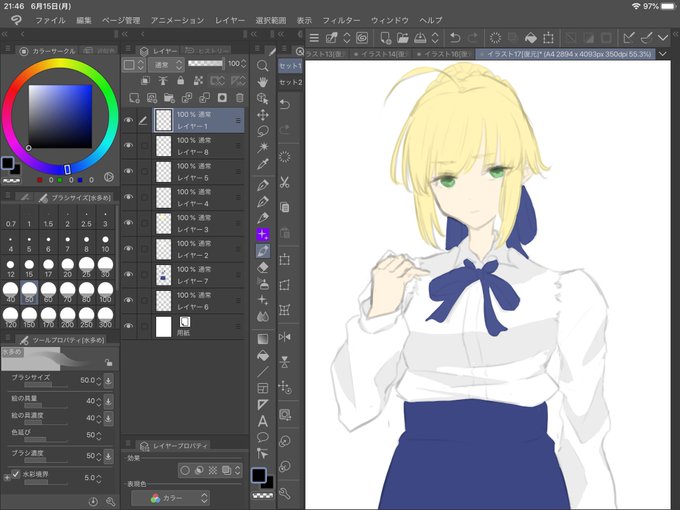The height and width of the screenshot is (510, 680).
Task: Switch to the セット2 quick access tab
Action: tap(290, 82)
